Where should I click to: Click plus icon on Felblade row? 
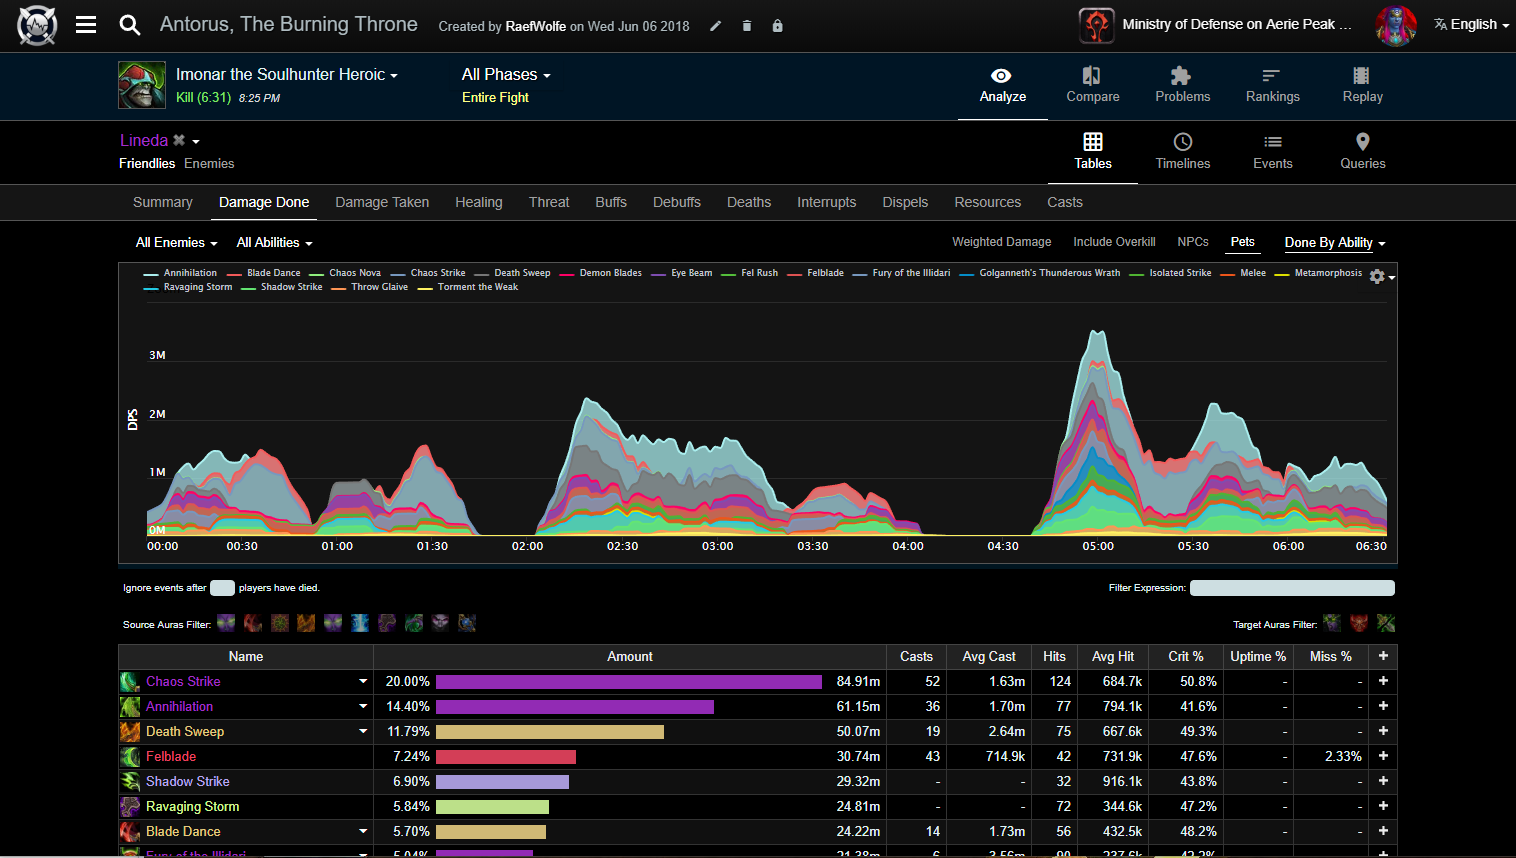coord(1383,756)
